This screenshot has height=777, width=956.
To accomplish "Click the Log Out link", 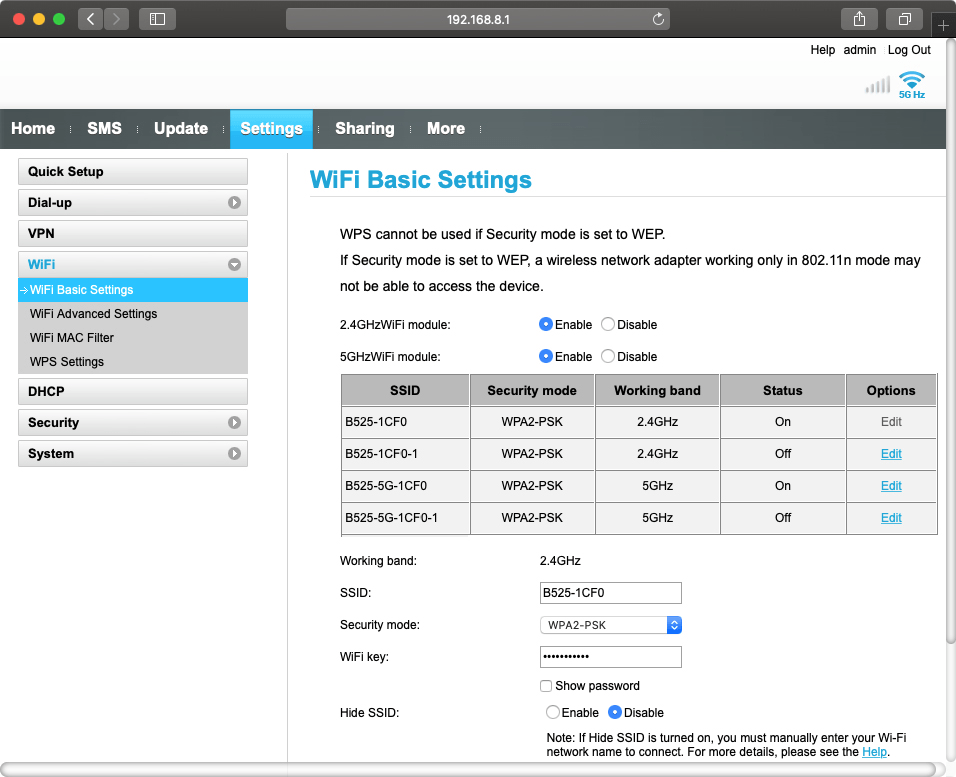I will pyautogui.click(x=909, y=50).
